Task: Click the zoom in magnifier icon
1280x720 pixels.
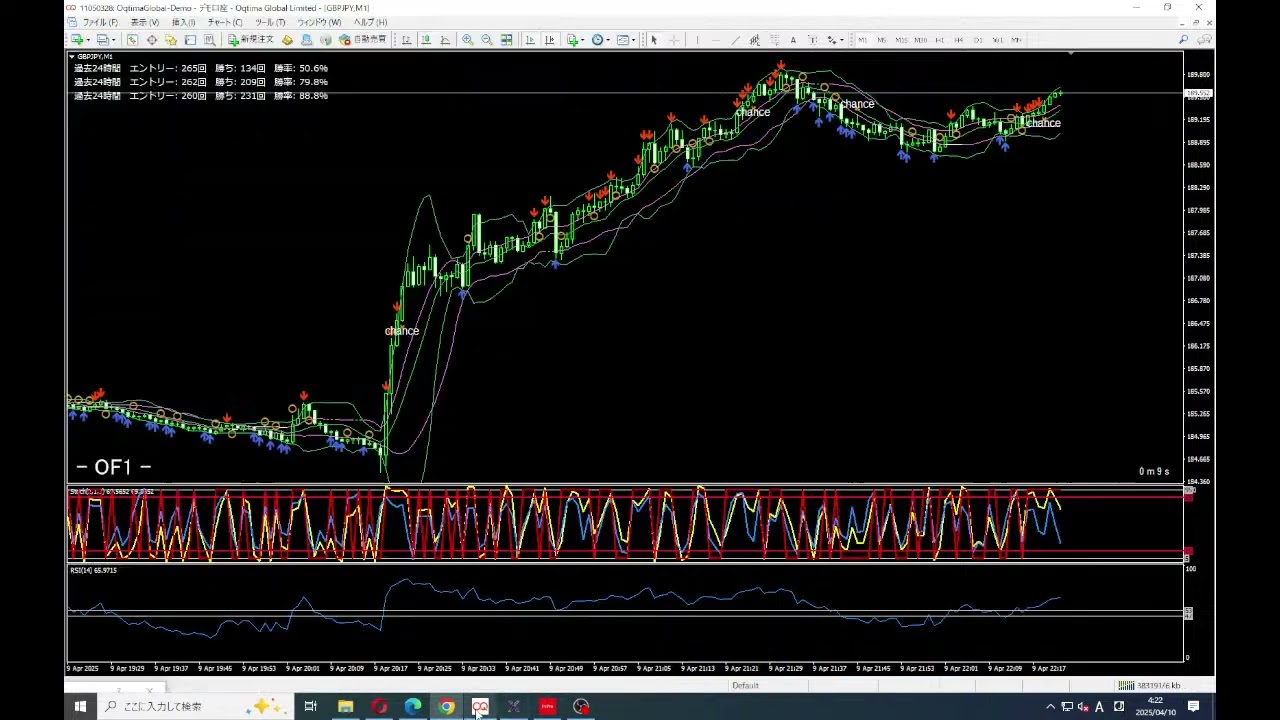Action: [x=467, y=40]
